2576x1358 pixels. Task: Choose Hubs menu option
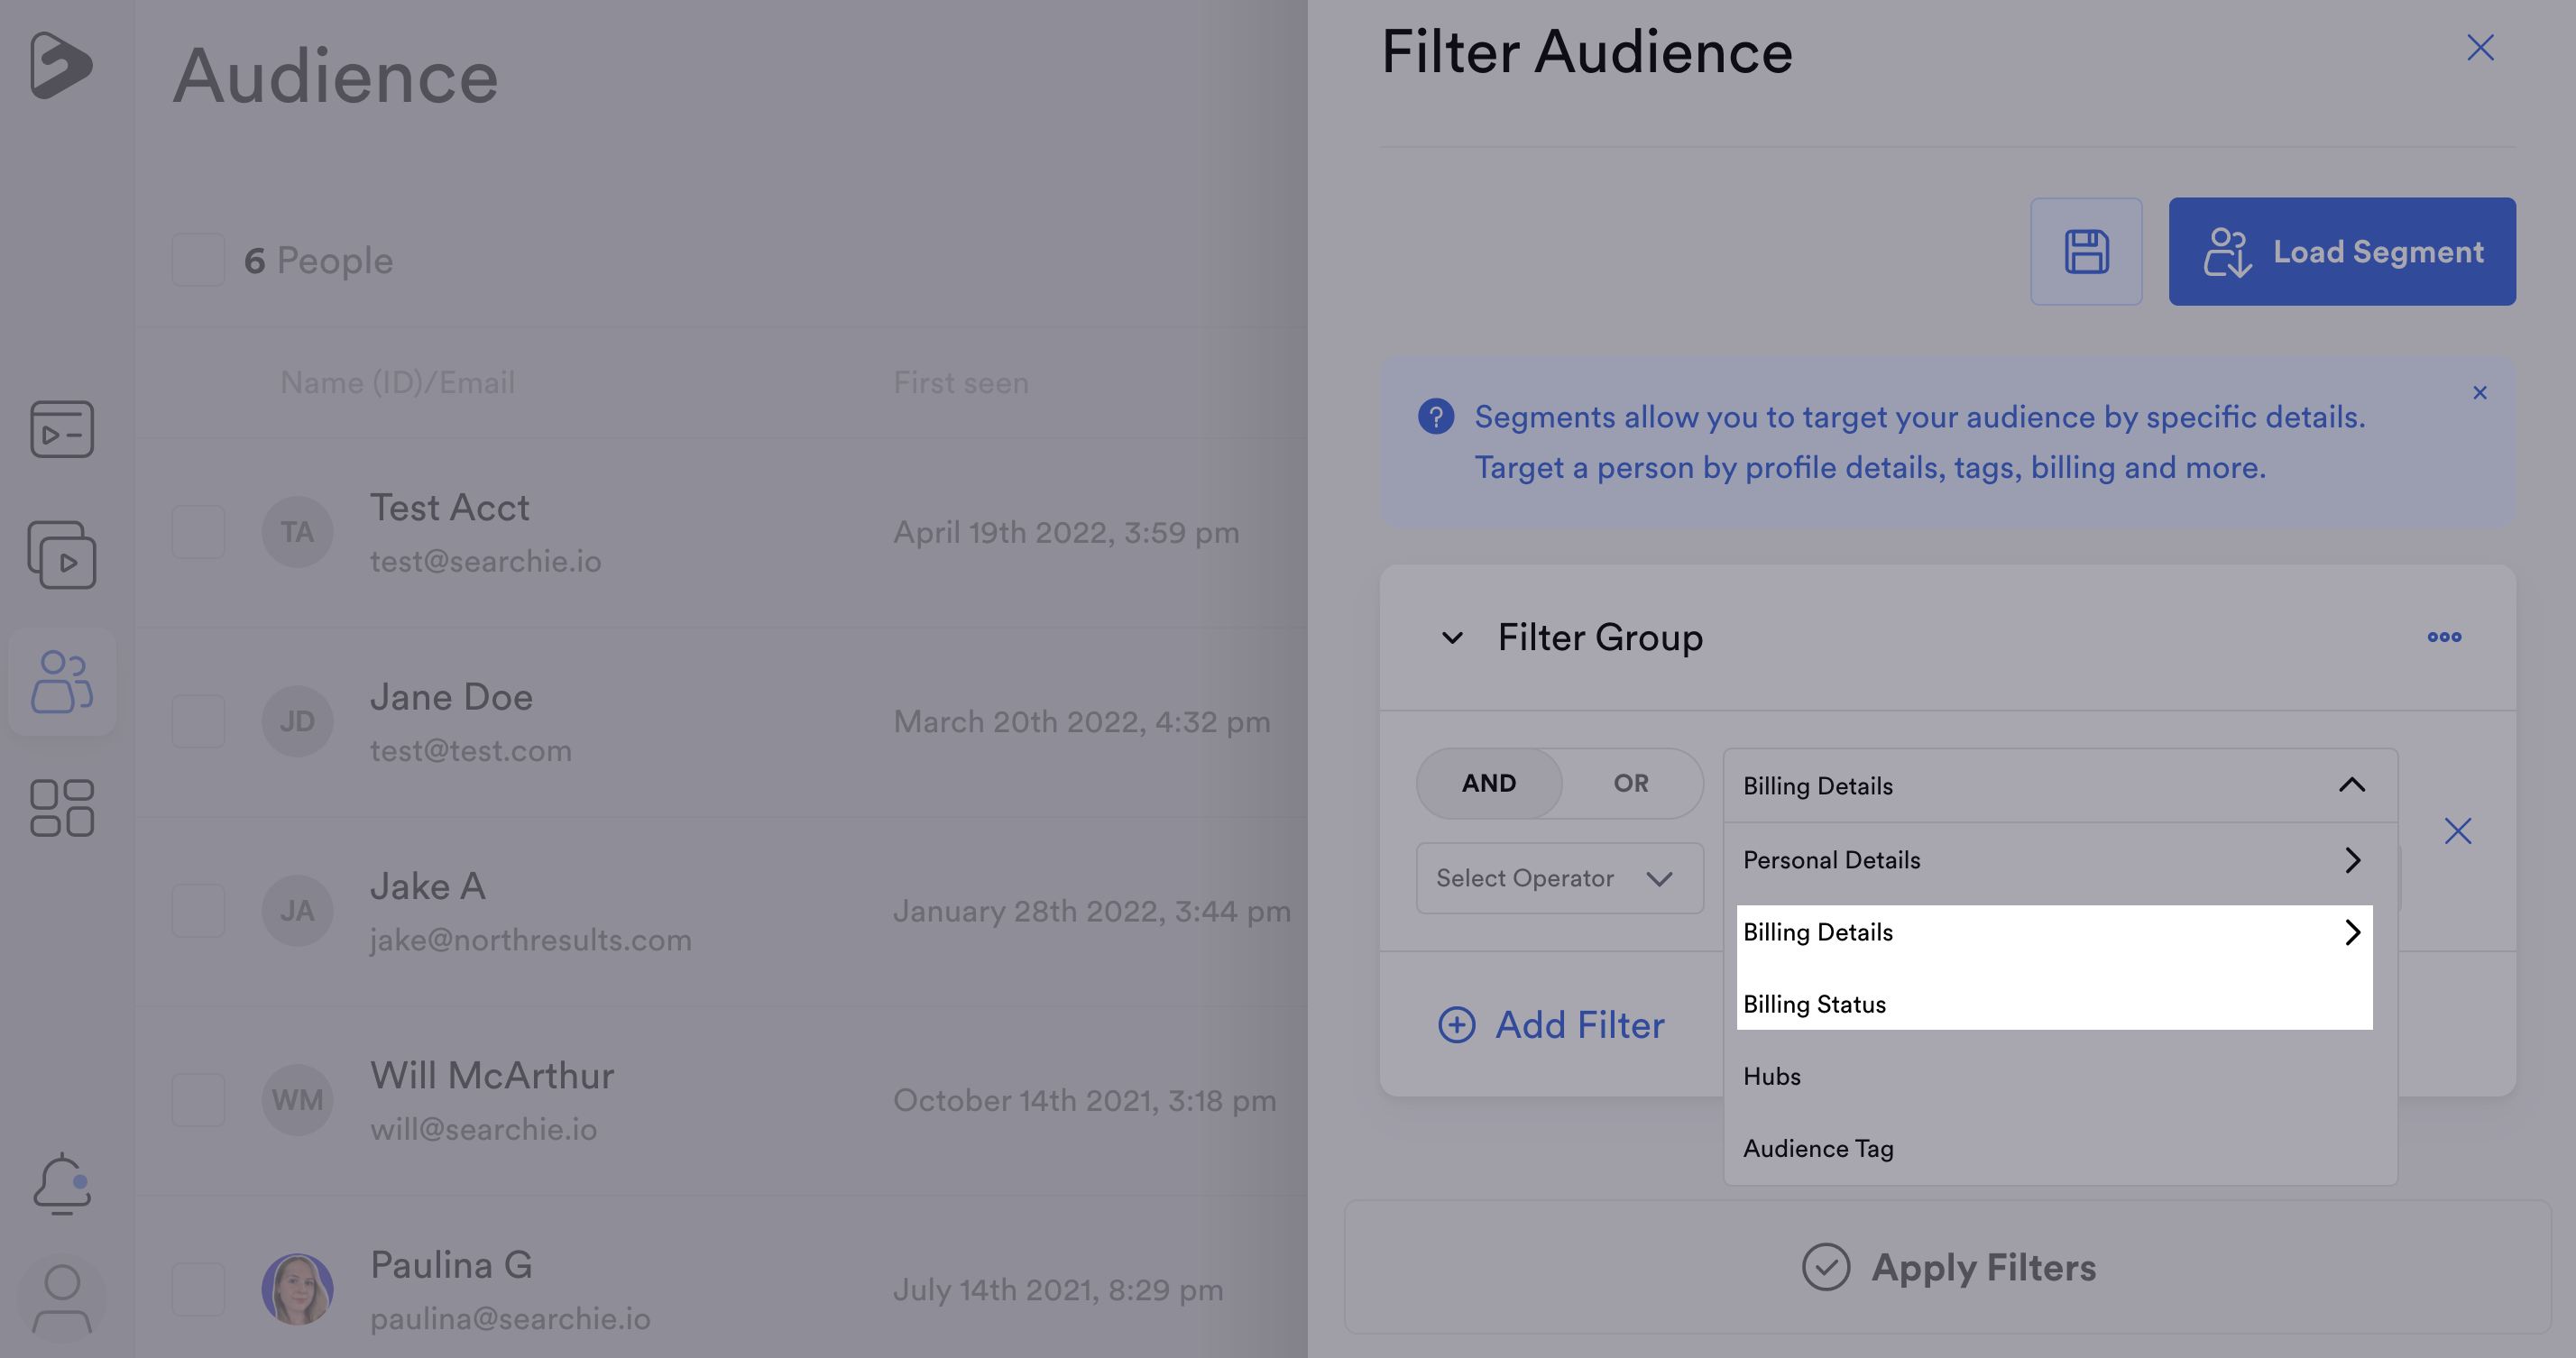coord(2060,1076)
